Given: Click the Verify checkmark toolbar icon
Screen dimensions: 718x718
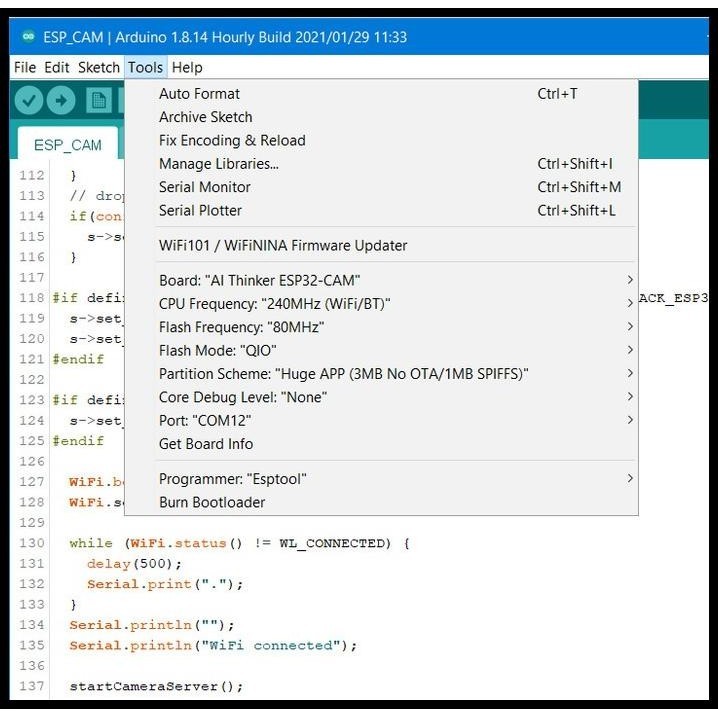Looking at the screenshot, I should tap(29, 100).
